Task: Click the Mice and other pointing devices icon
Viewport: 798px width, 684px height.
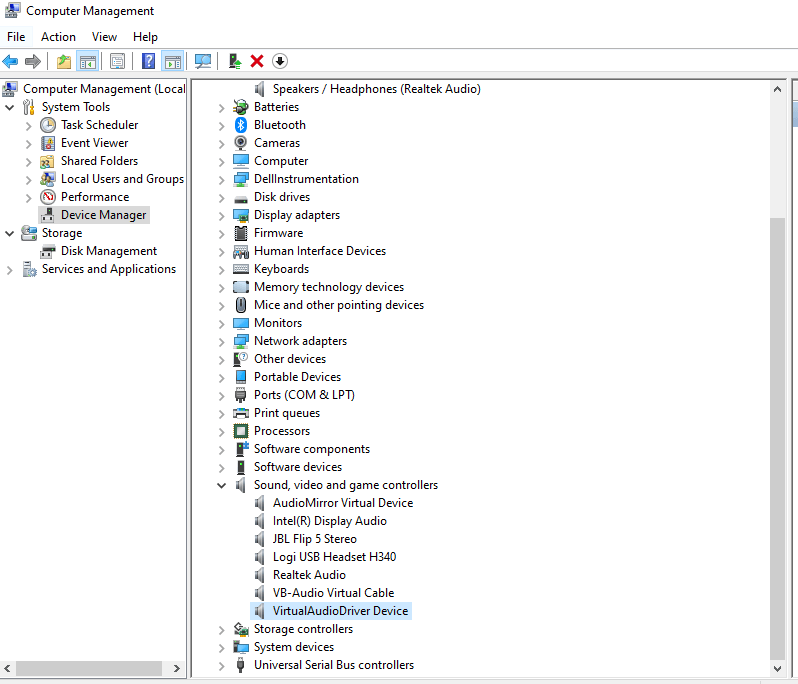Action: (241, 305)
